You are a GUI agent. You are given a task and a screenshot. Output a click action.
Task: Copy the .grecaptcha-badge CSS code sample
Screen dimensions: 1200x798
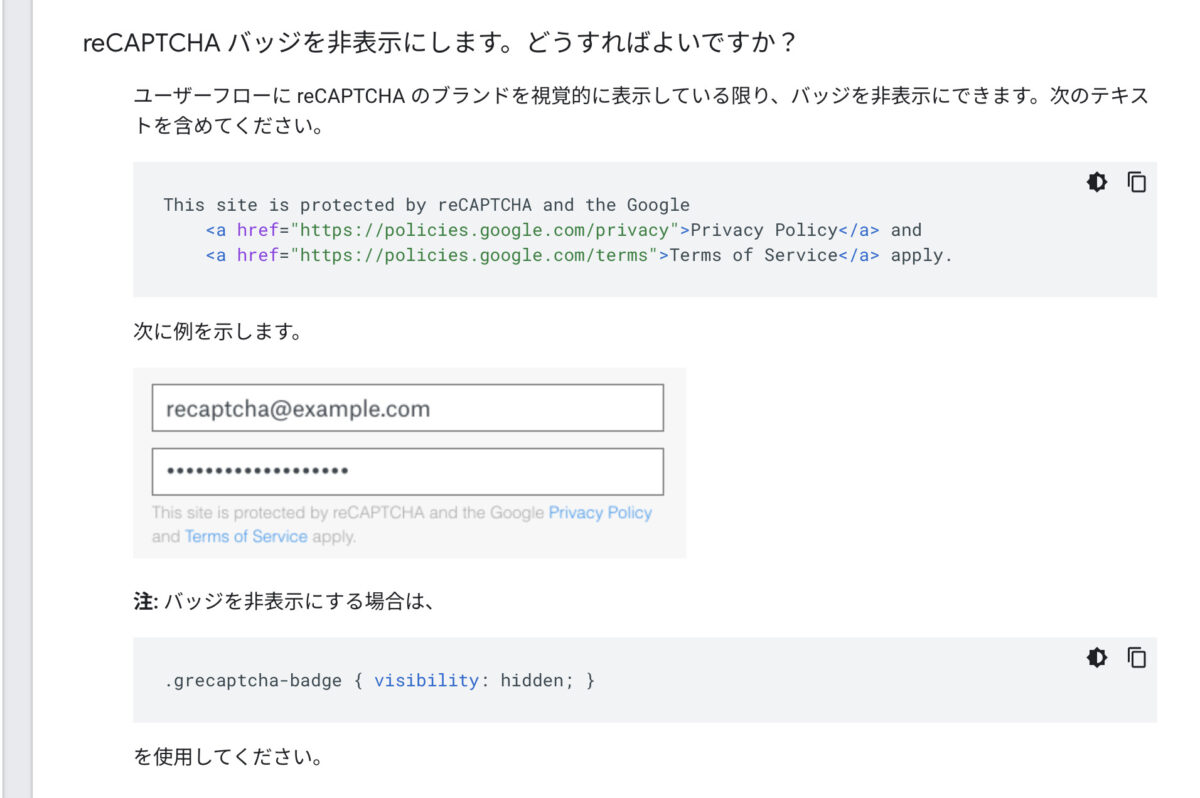click(1137, 657)
